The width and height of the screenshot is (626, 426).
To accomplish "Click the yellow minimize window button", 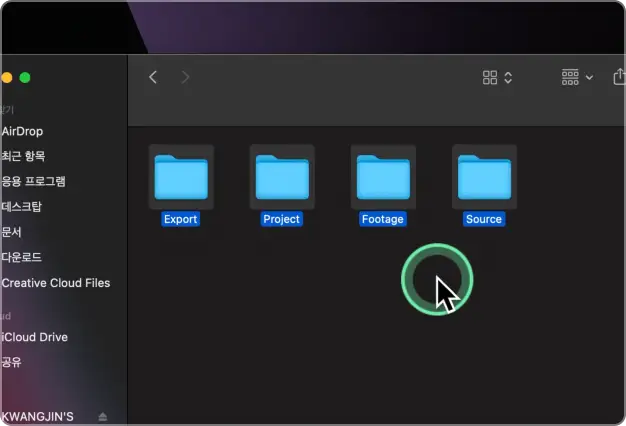I will pyautogui.click(x=6, y=77).
